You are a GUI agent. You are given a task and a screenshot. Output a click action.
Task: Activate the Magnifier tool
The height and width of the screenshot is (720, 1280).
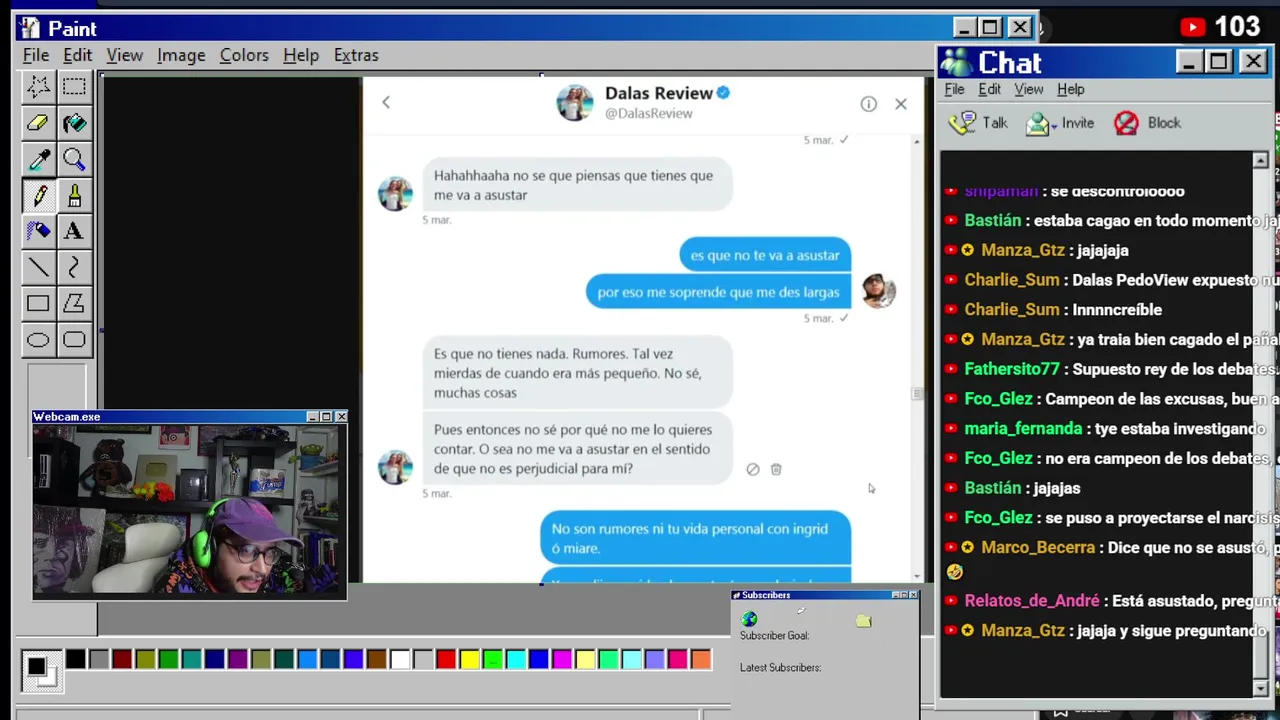coord(74,159)
